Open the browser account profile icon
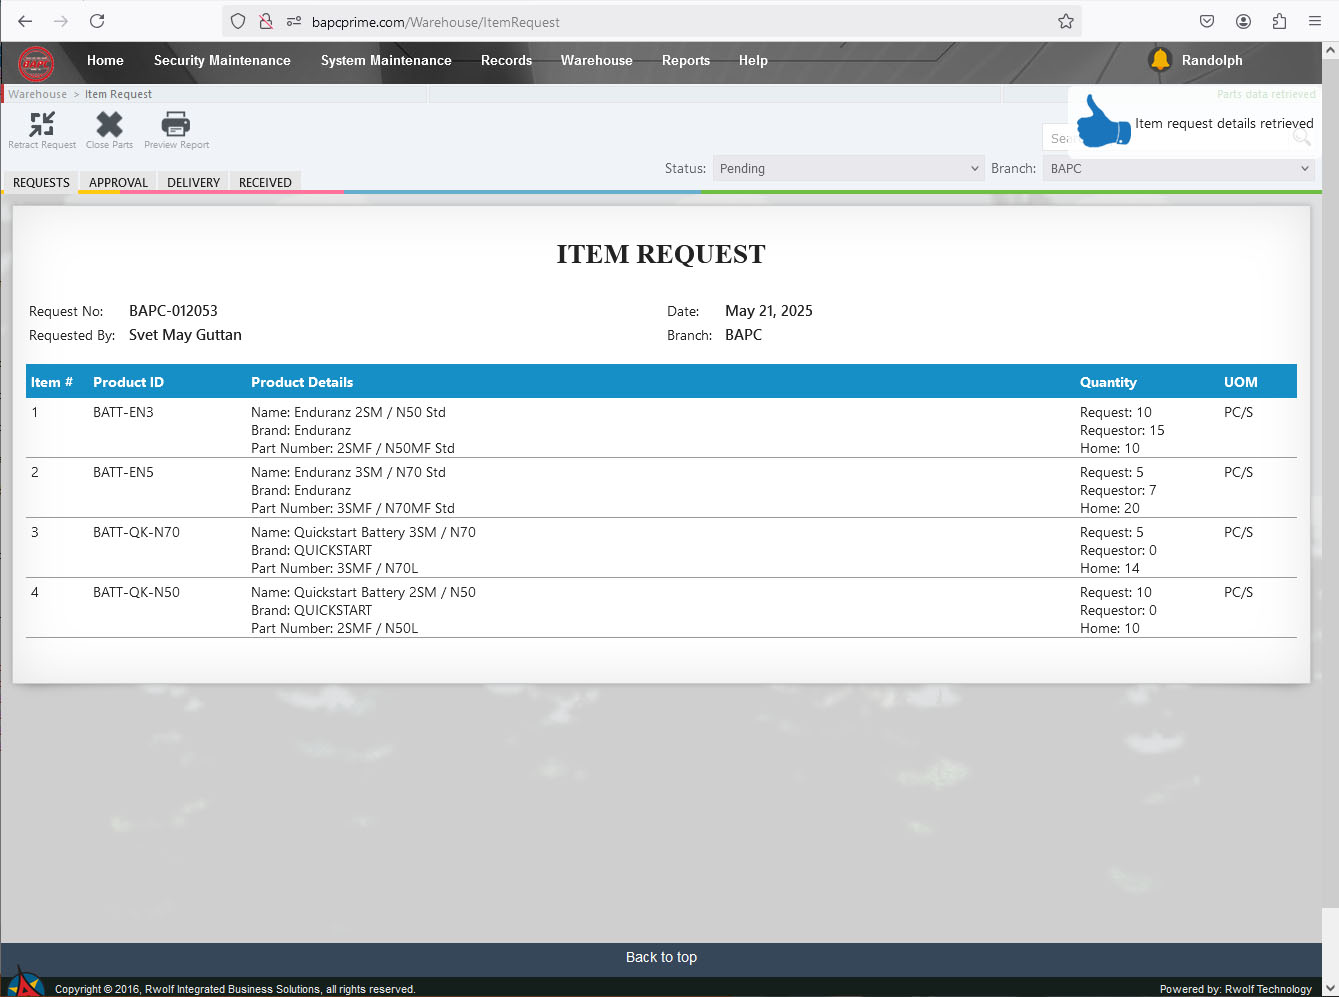Image resolution: width=1339 pixels, height=997 pixels. coord(1243,21)
